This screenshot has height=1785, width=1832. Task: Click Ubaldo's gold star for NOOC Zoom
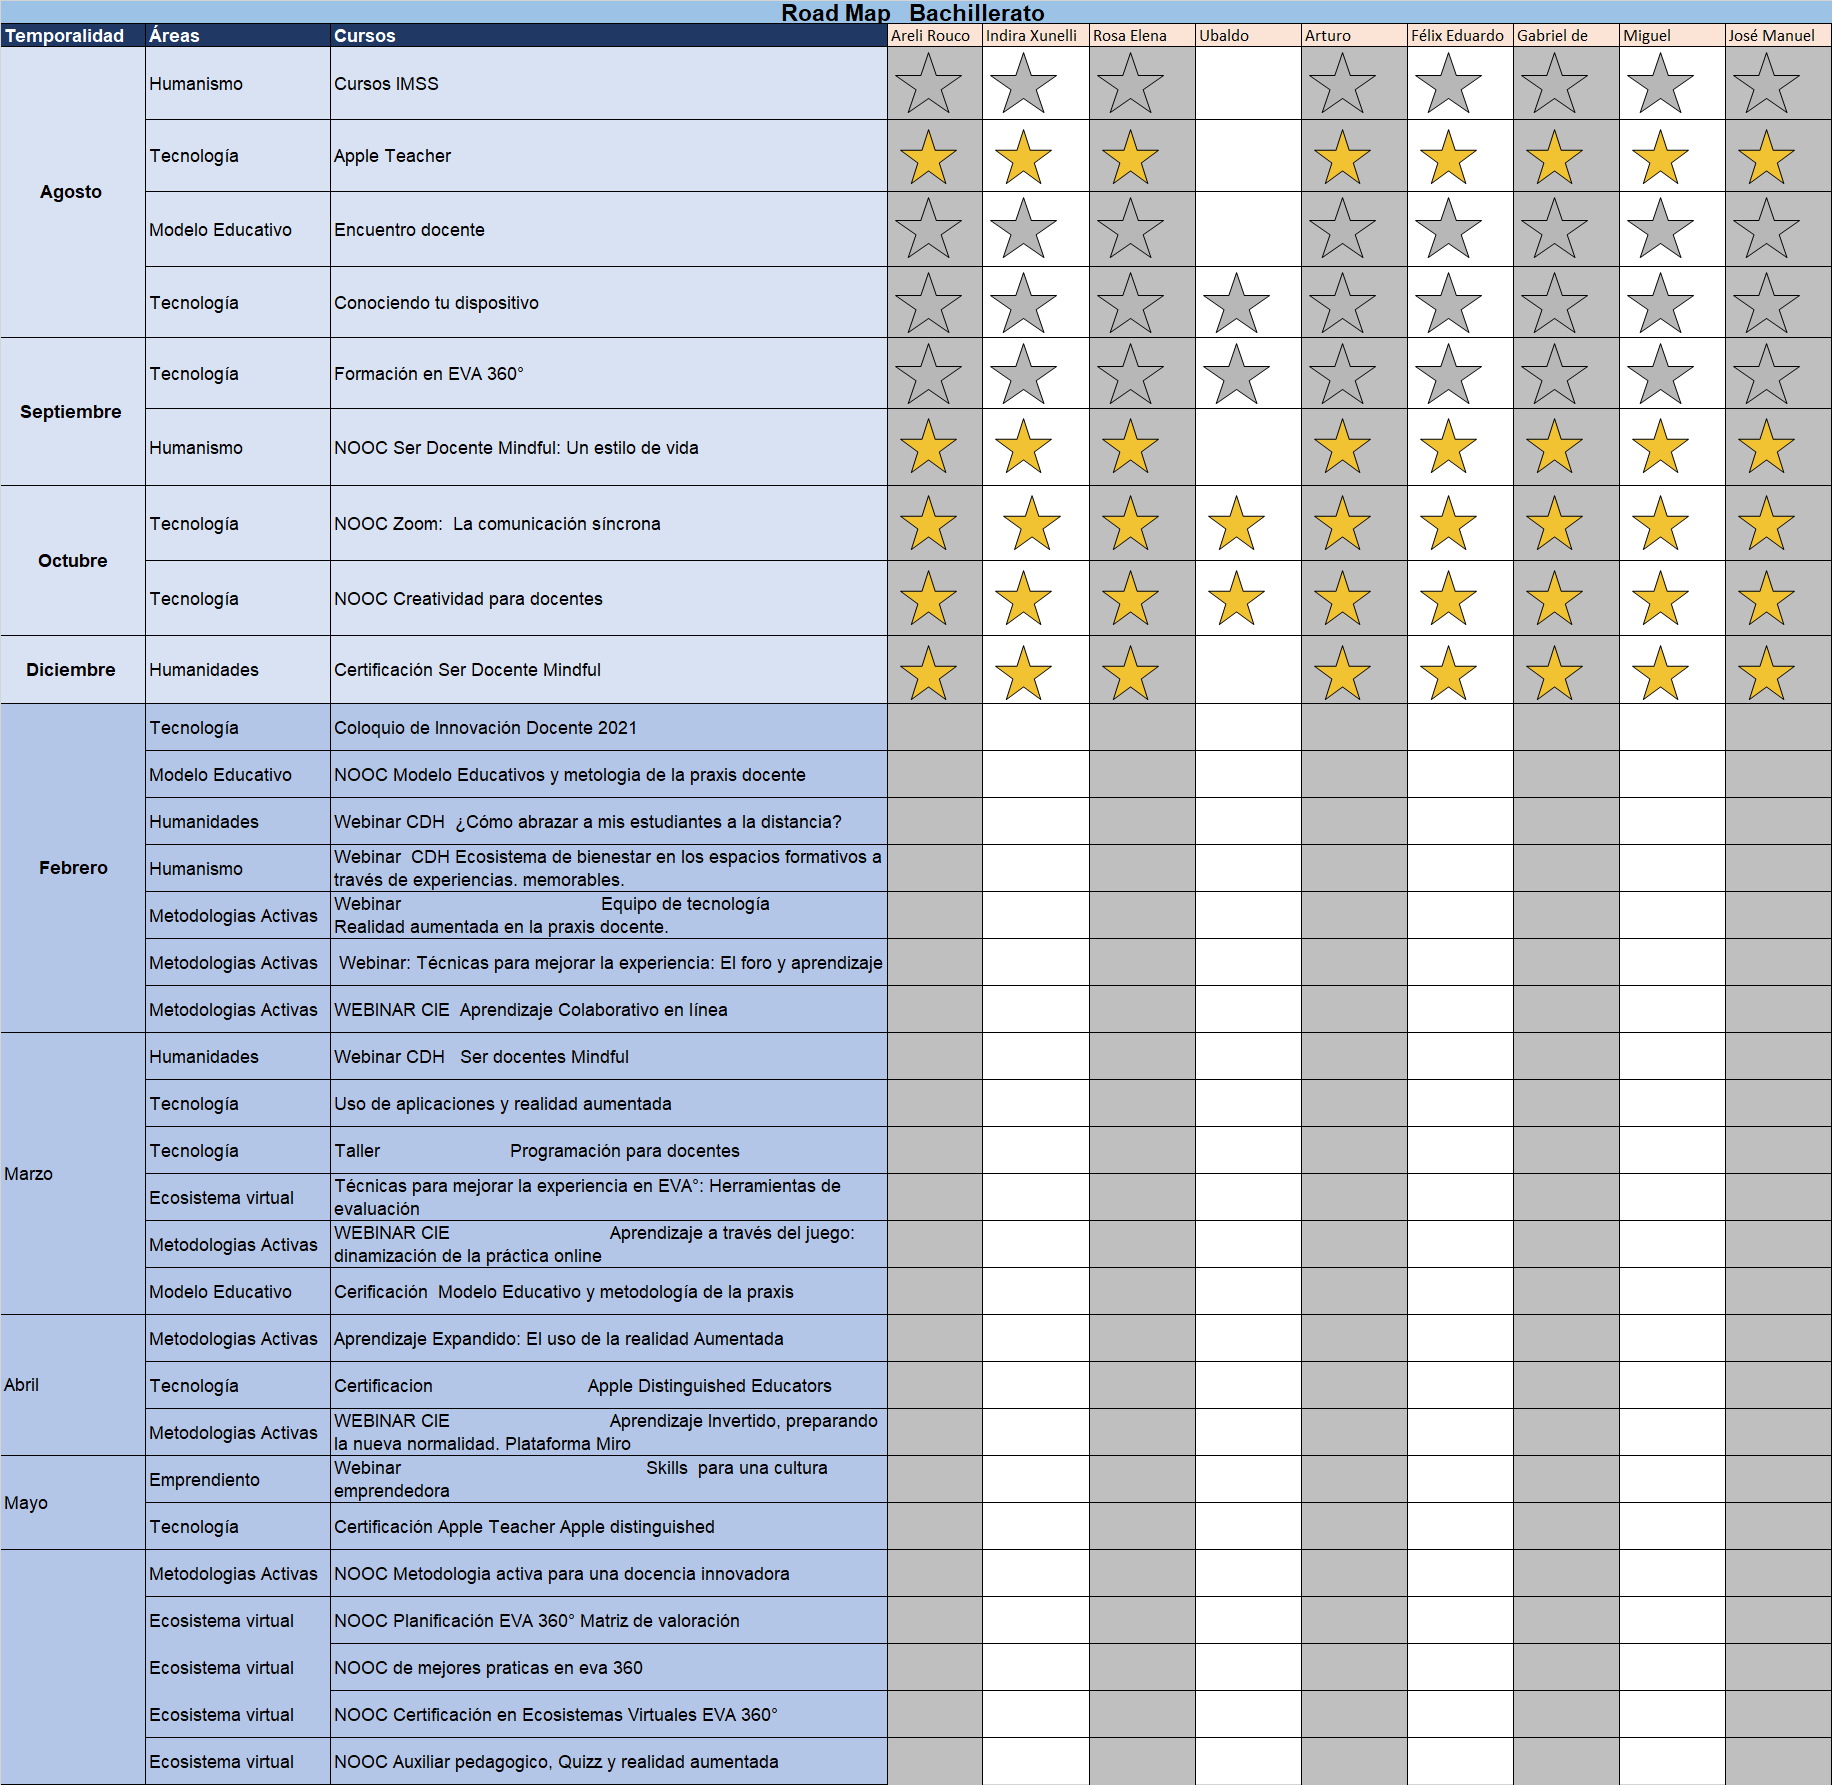pos(1236,523)
